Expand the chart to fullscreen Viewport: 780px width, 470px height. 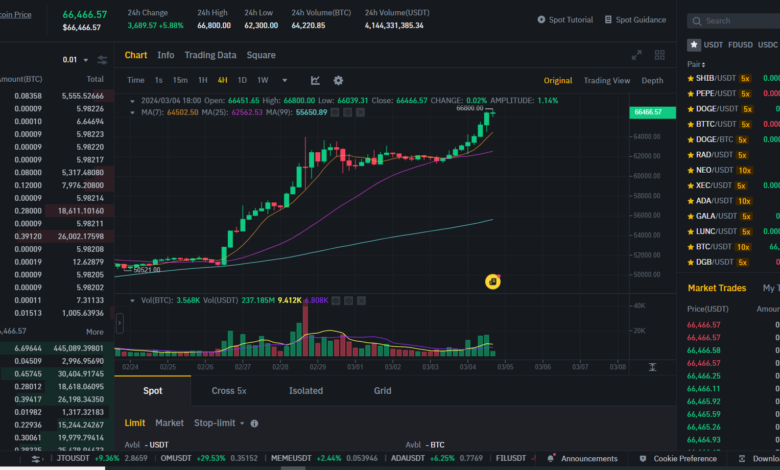coord(636,55)
